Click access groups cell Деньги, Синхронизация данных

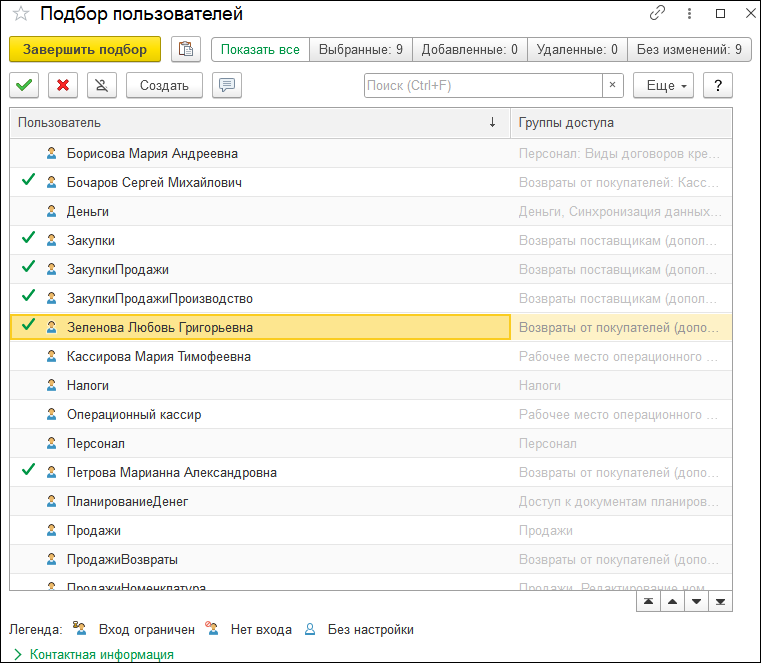point(621,211)
